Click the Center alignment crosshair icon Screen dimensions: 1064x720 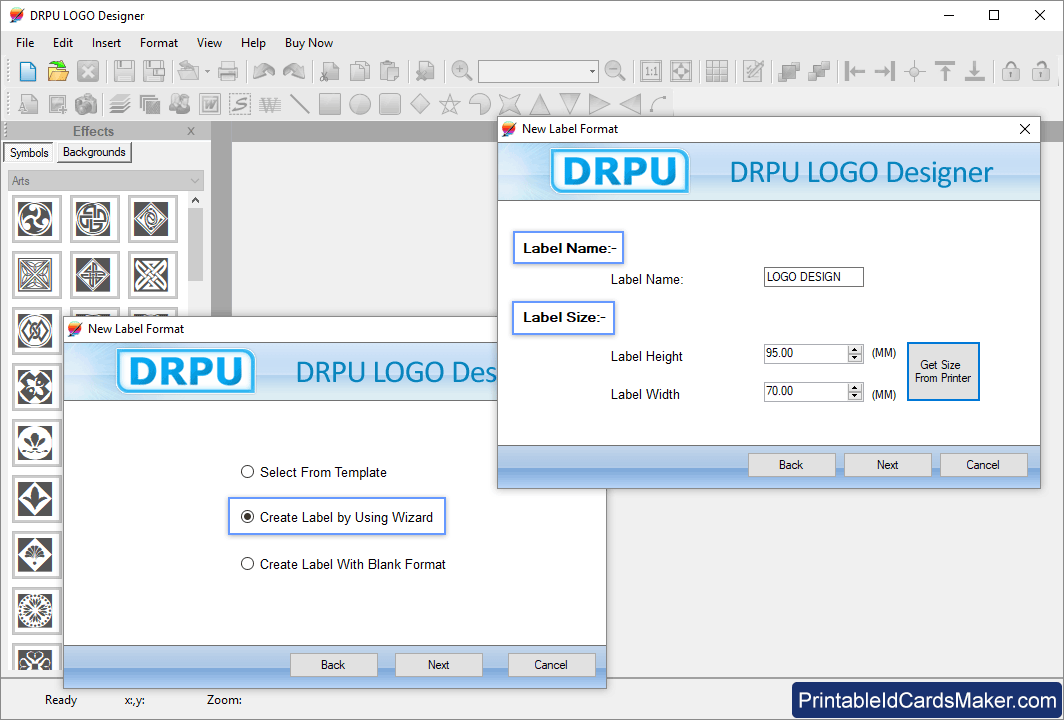pyautogui.click(x=915, y=71)
